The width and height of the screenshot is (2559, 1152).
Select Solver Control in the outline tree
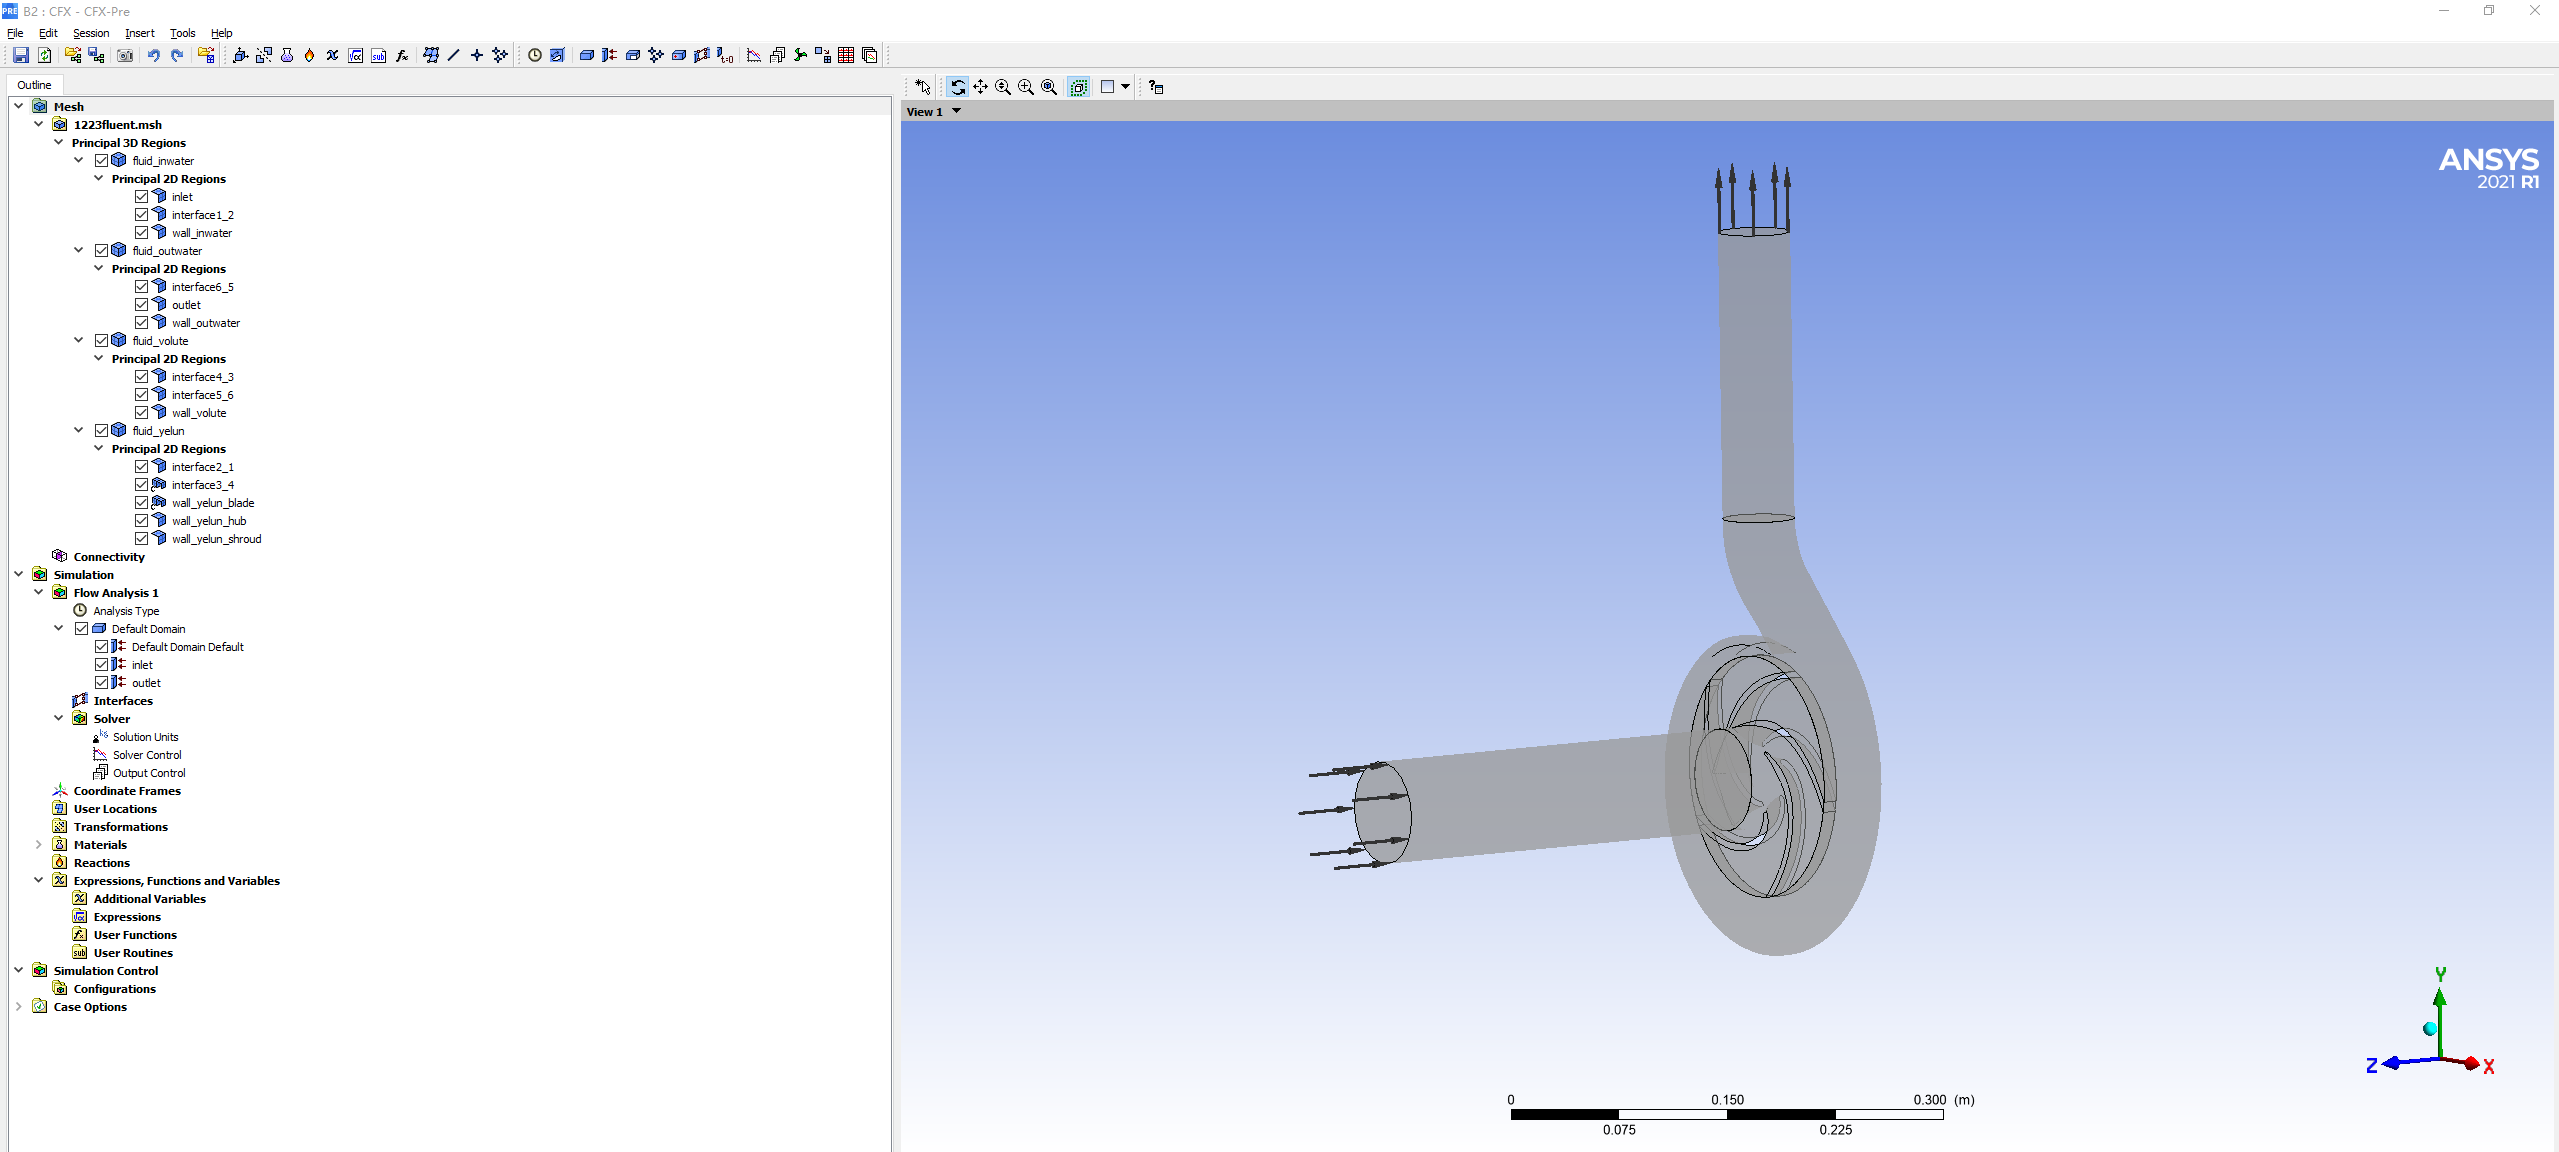pyautogui.click(x=147, y=755)
